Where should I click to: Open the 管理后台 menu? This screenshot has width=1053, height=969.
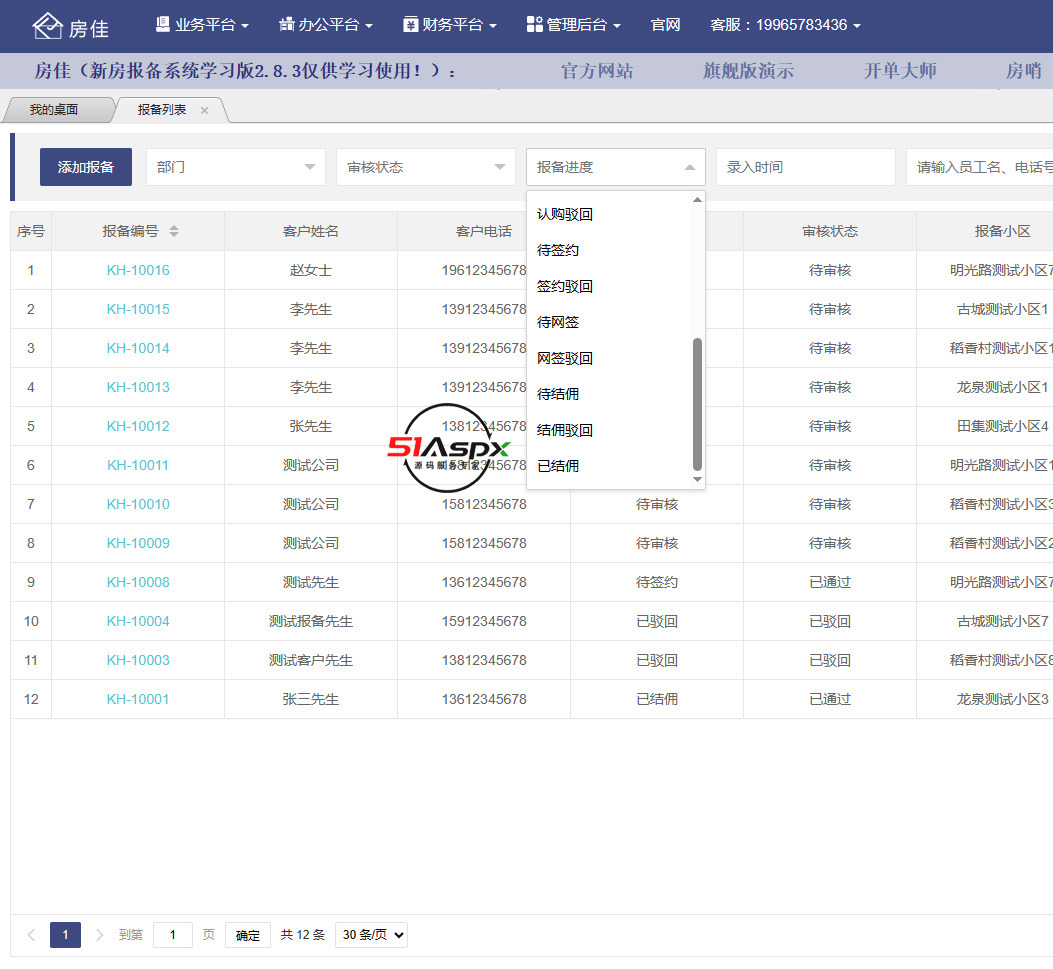click(x=573, y=25)
